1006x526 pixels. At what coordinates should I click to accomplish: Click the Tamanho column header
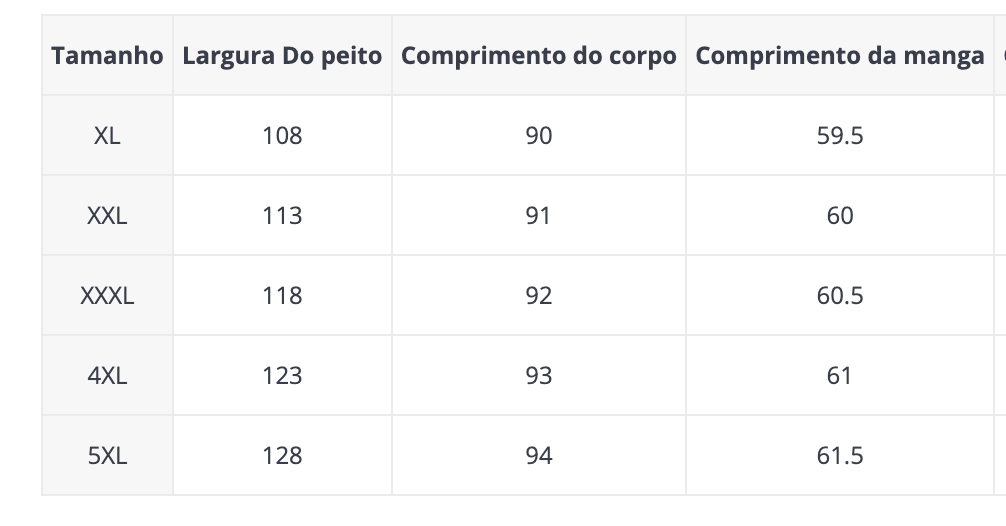click(x=107, y=56)
